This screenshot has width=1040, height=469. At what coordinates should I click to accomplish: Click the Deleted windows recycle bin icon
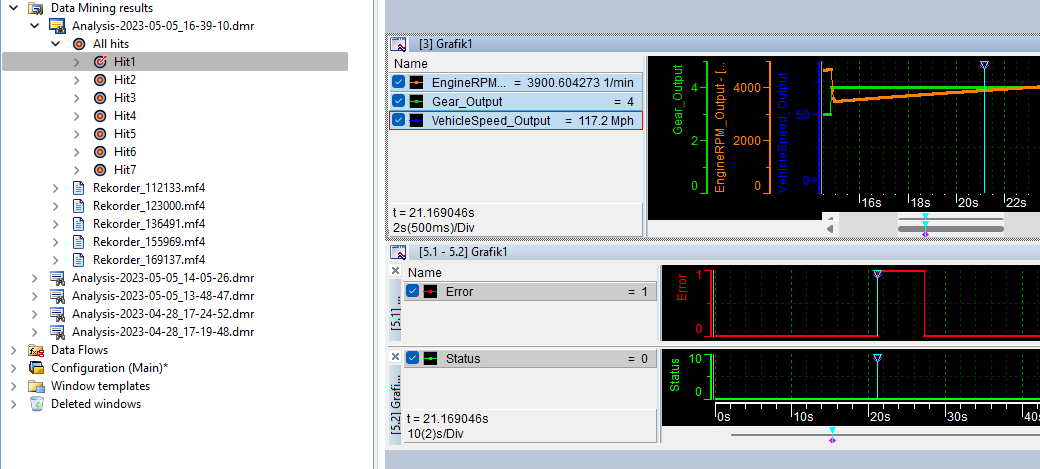point(36,403)
